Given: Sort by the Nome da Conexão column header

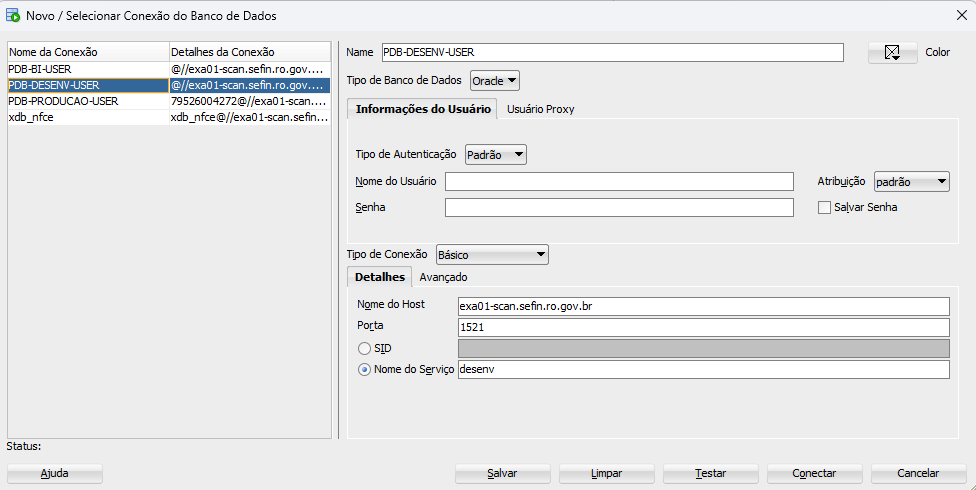Looking at the screenshot, I should click(x=87, y=52).
